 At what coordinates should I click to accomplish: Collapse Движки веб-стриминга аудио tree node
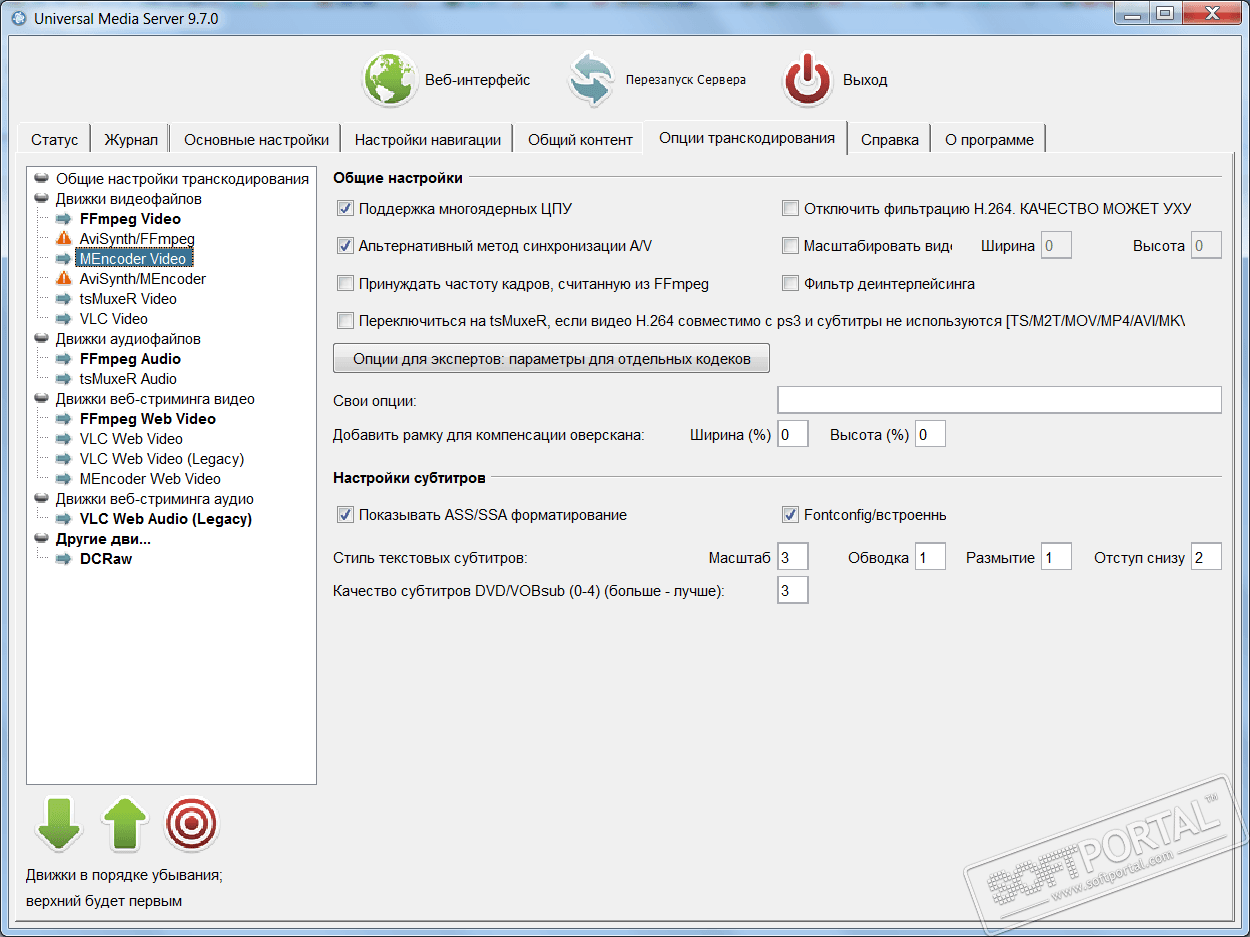41,499
